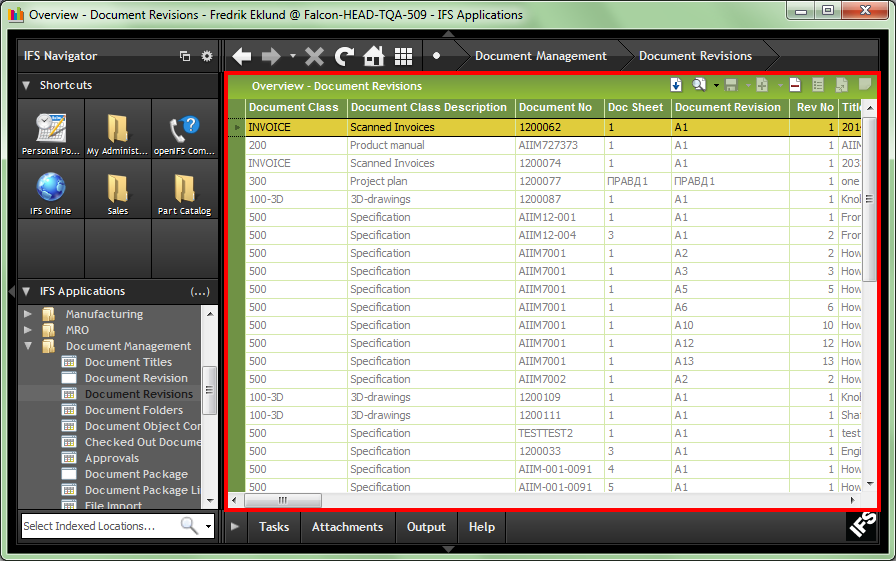Click the navigator tree scrollbar down arrow
896x561 pixels.
click(210, 501)
